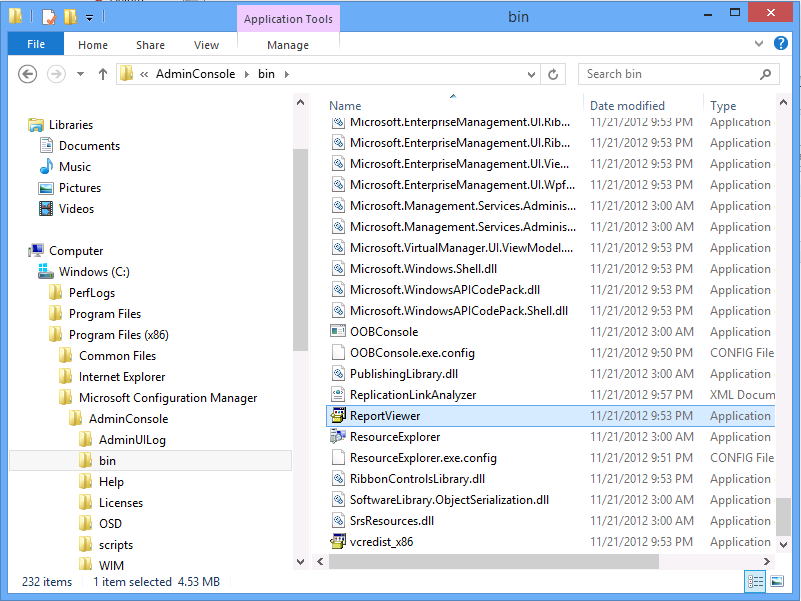Click the breadcrumb overflow double chevron
The image size is (801, 601).
(144, 75)
